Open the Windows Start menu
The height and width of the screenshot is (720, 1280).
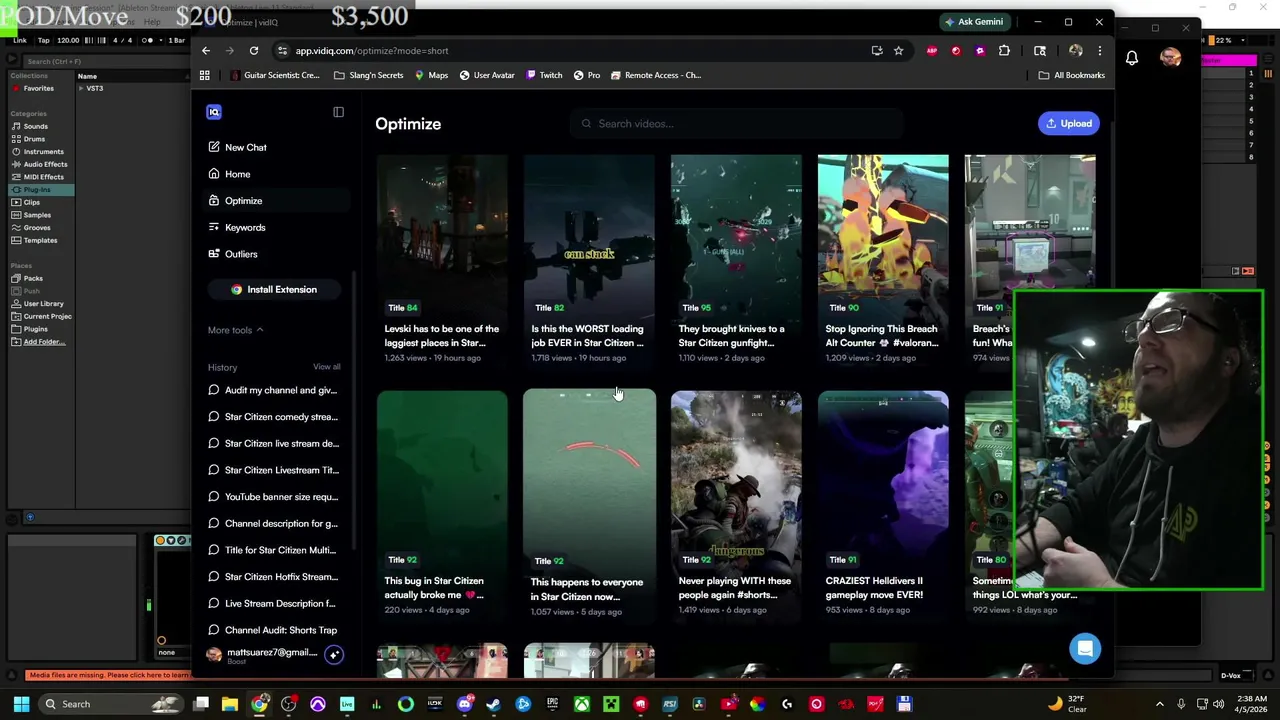[x=21, y=704]
